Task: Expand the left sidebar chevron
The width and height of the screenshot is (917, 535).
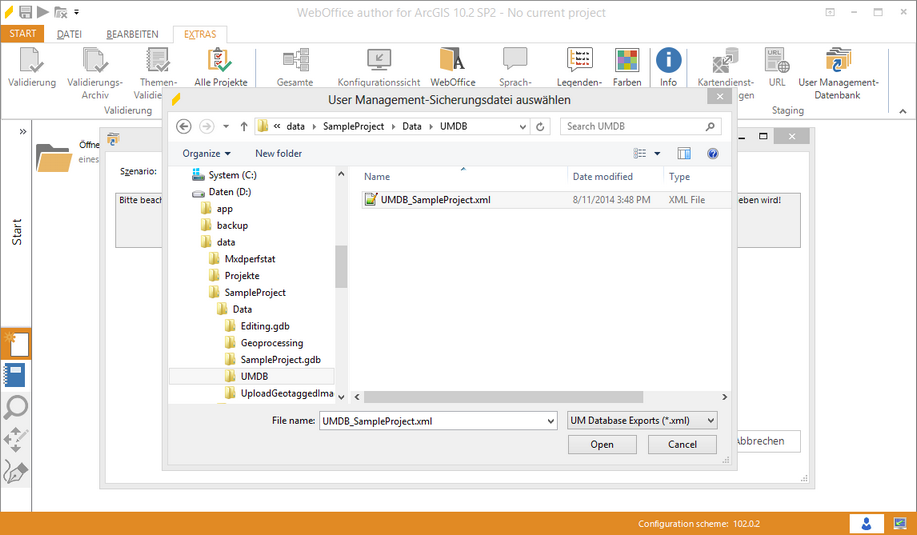Action: tap(23, 132)
